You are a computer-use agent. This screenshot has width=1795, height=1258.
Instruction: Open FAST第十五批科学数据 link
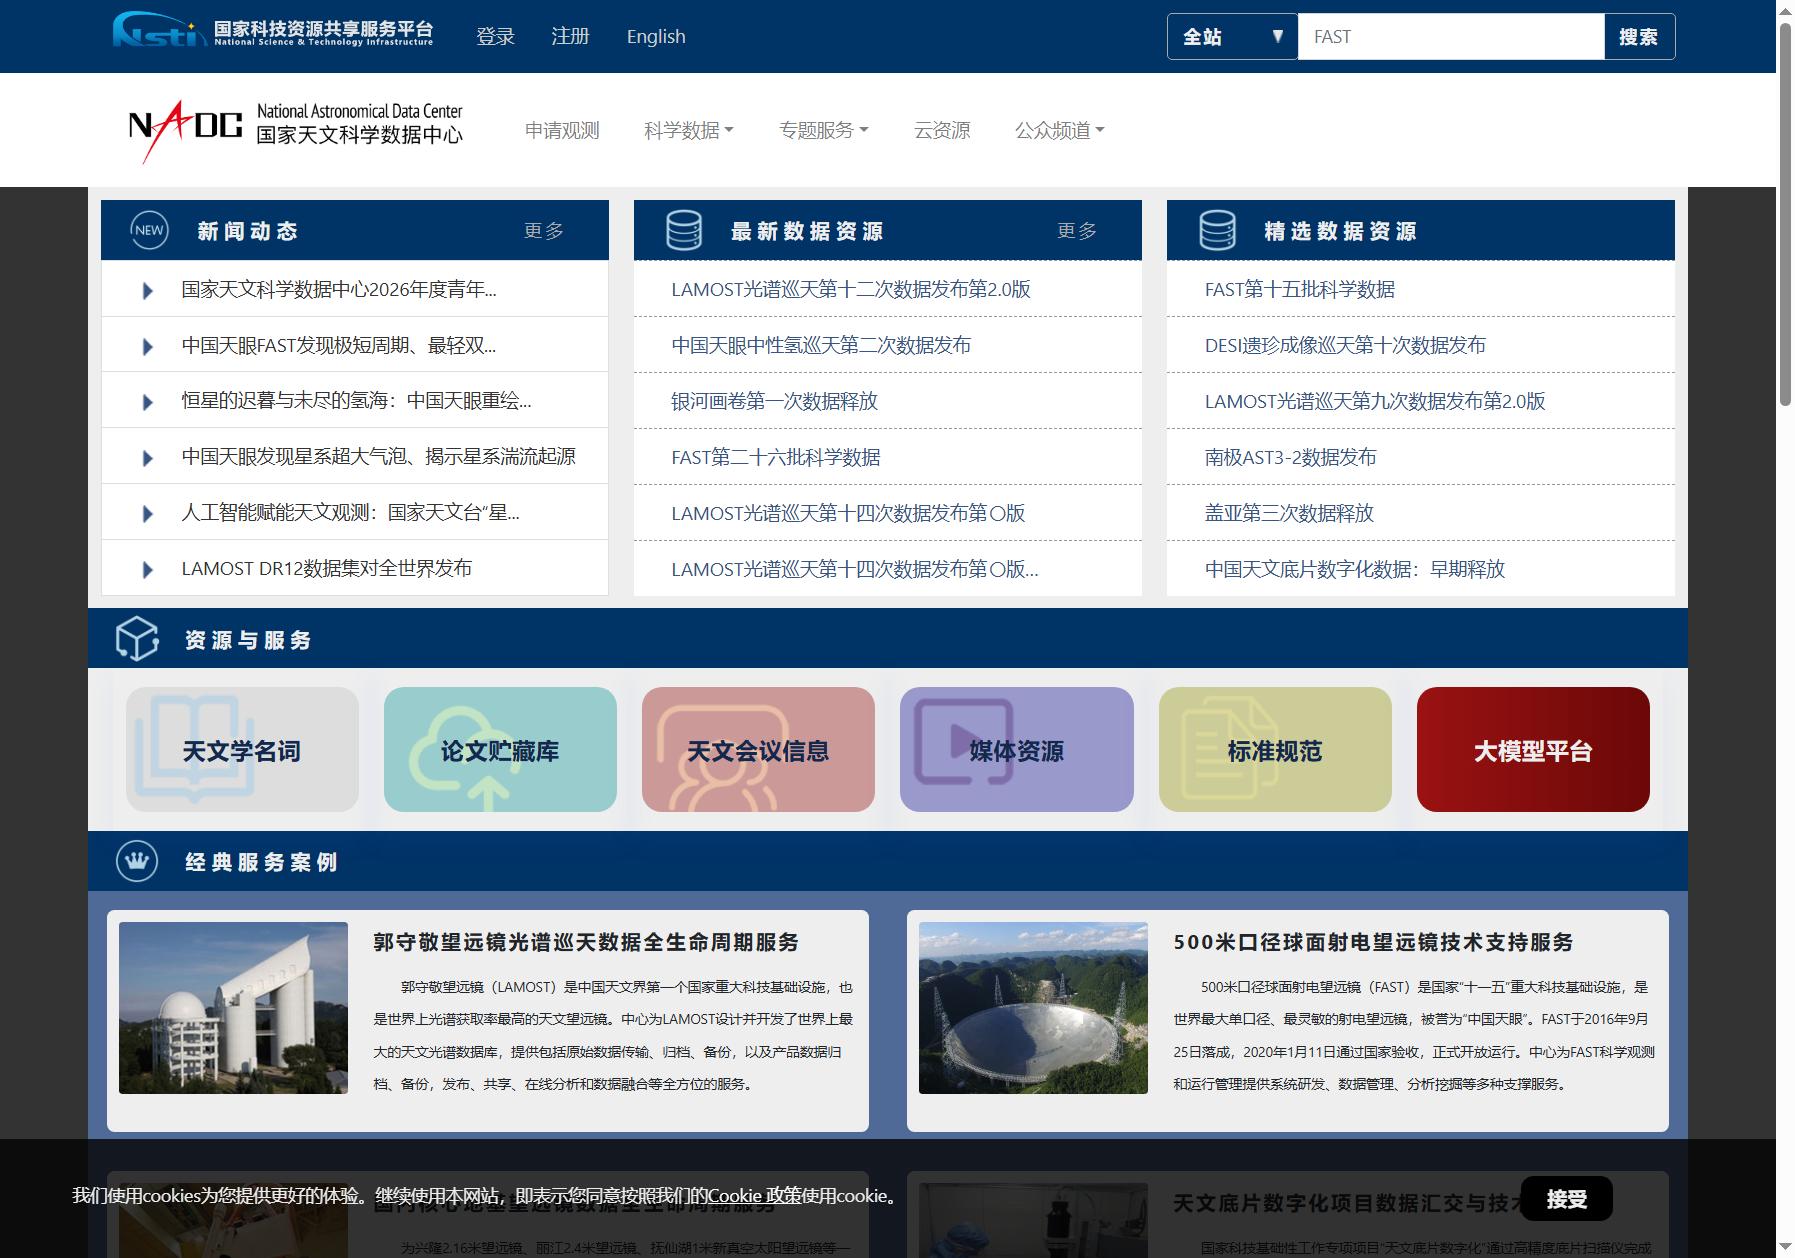tap(1300, 290)
